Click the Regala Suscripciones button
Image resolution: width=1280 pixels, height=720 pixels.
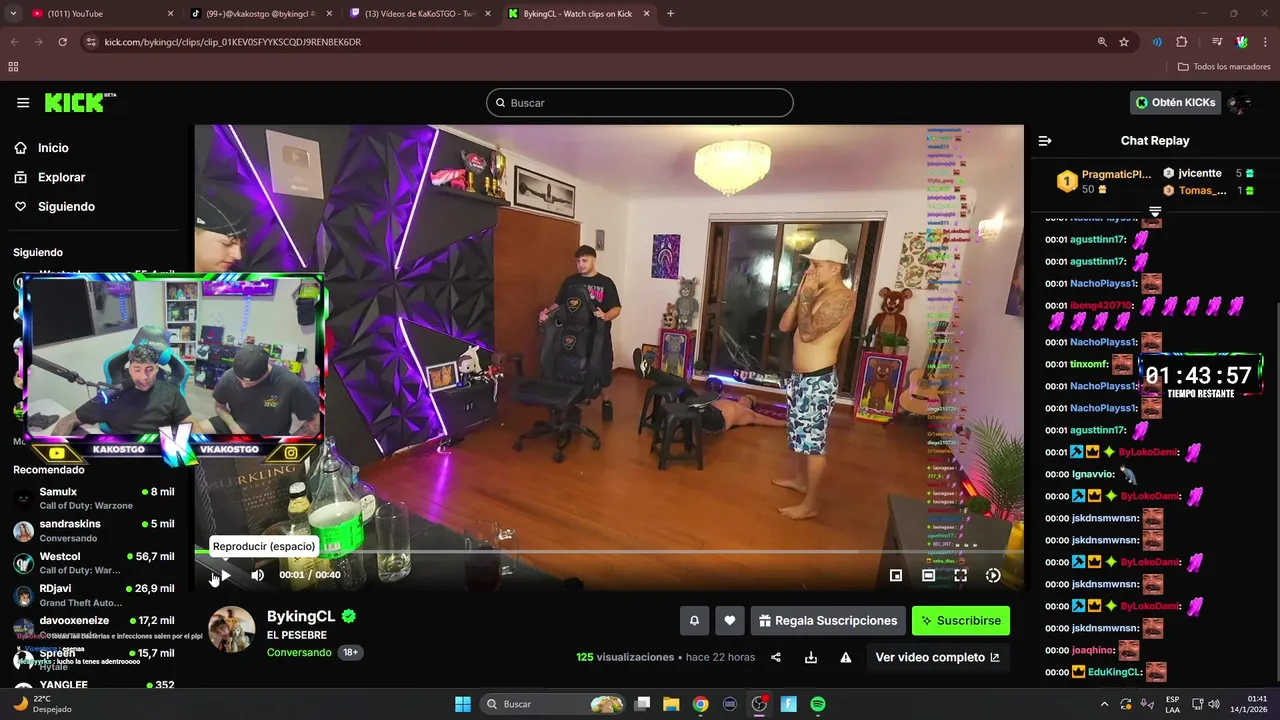click(x=828, y=621)
